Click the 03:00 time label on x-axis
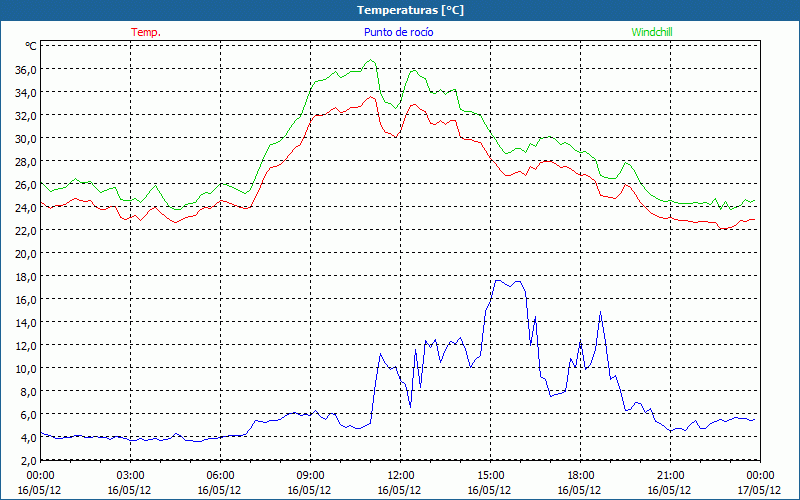800x500 pixels. click(131, 476)
